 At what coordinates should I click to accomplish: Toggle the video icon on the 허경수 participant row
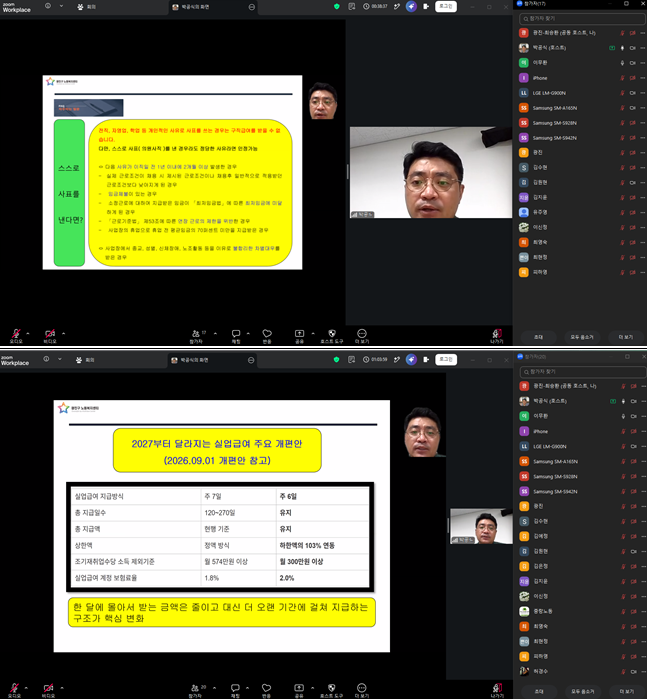click(633, 671)
